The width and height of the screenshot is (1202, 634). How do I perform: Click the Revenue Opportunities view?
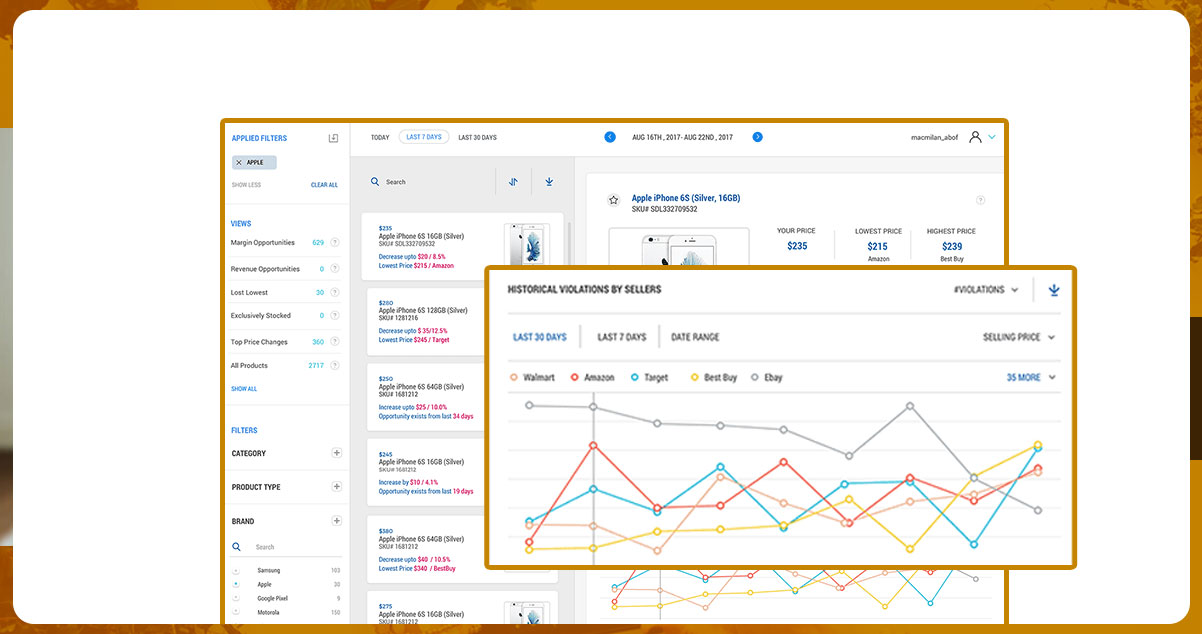tap(265, 269)
